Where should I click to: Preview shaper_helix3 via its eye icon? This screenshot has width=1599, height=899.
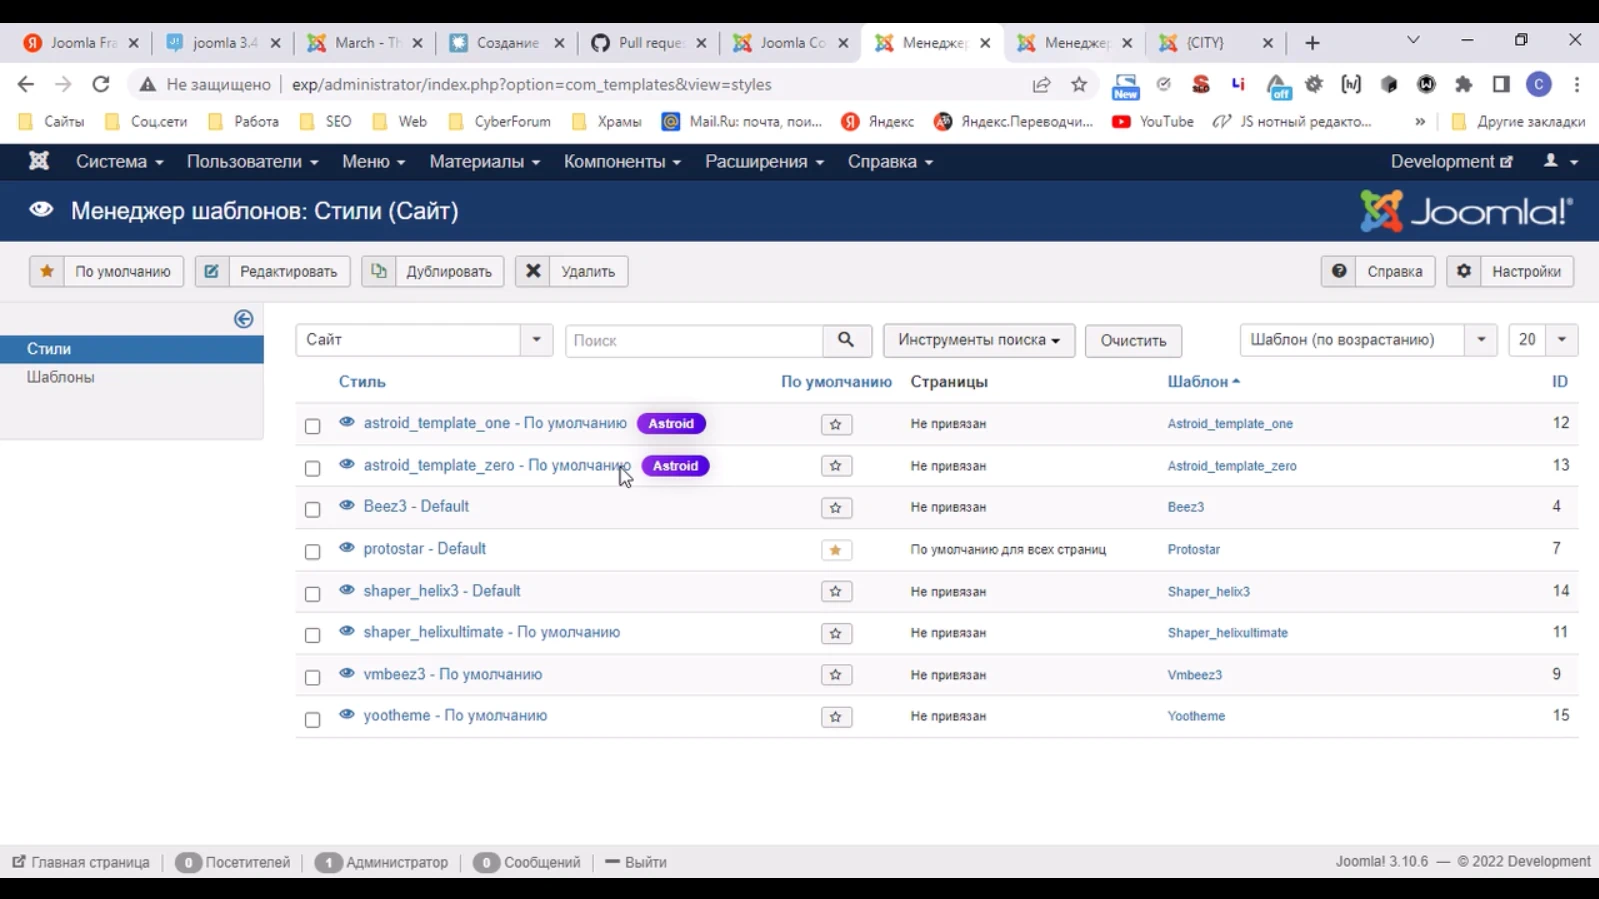click(x=347, y=589)
